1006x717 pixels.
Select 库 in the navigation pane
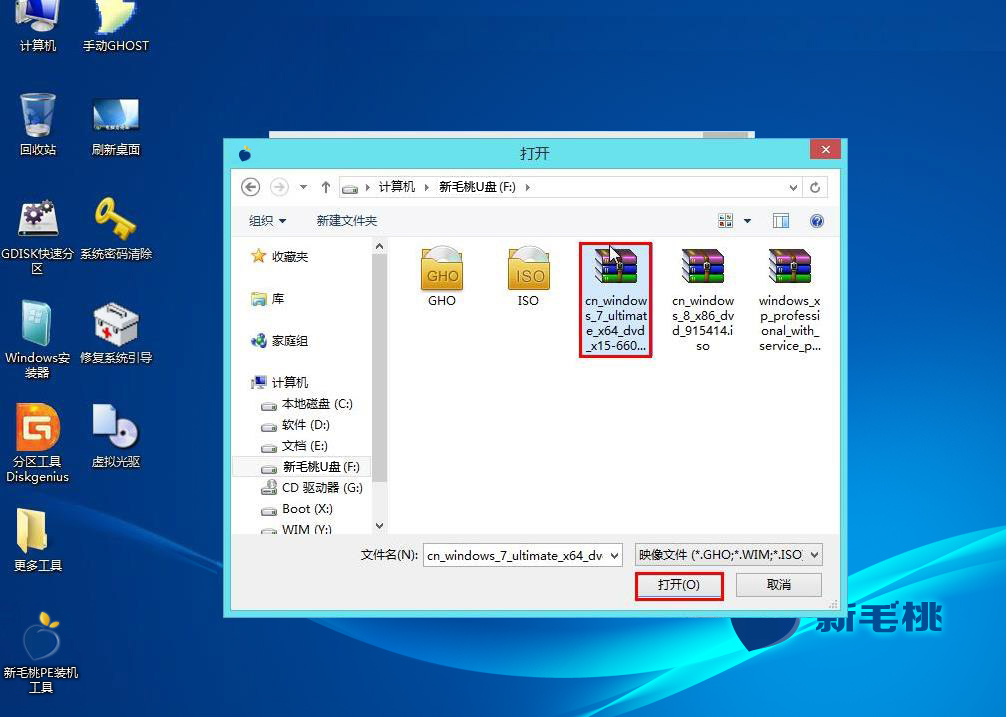268,299
